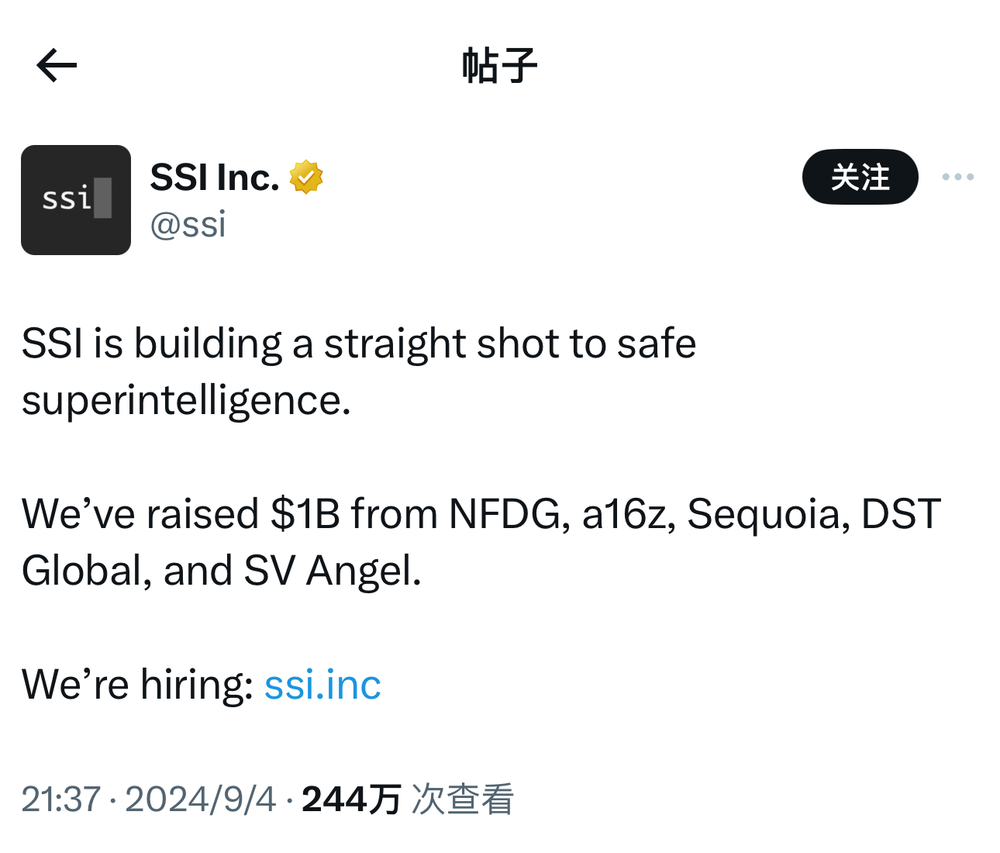Open the 244万 view count
1000x853 pixels.
click(x=351, y=799)
